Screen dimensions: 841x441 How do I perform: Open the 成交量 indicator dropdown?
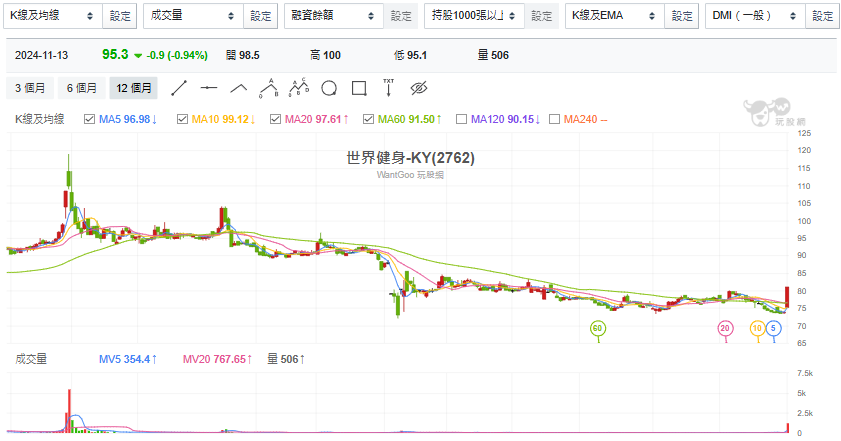193,16
